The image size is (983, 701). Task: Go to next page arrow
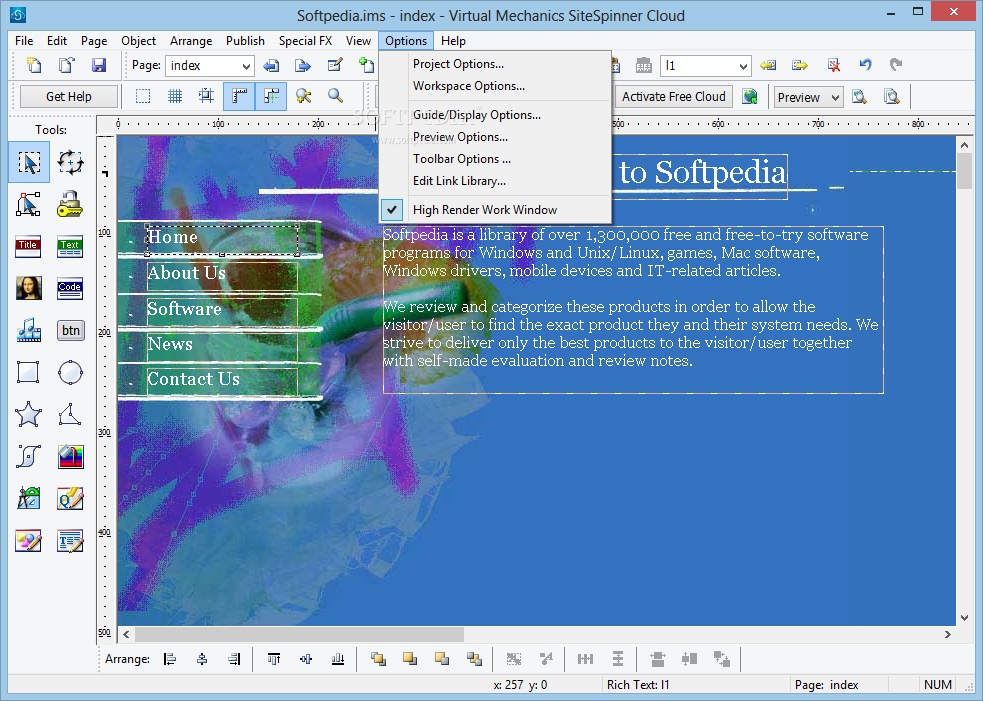(x=303, y=65)
